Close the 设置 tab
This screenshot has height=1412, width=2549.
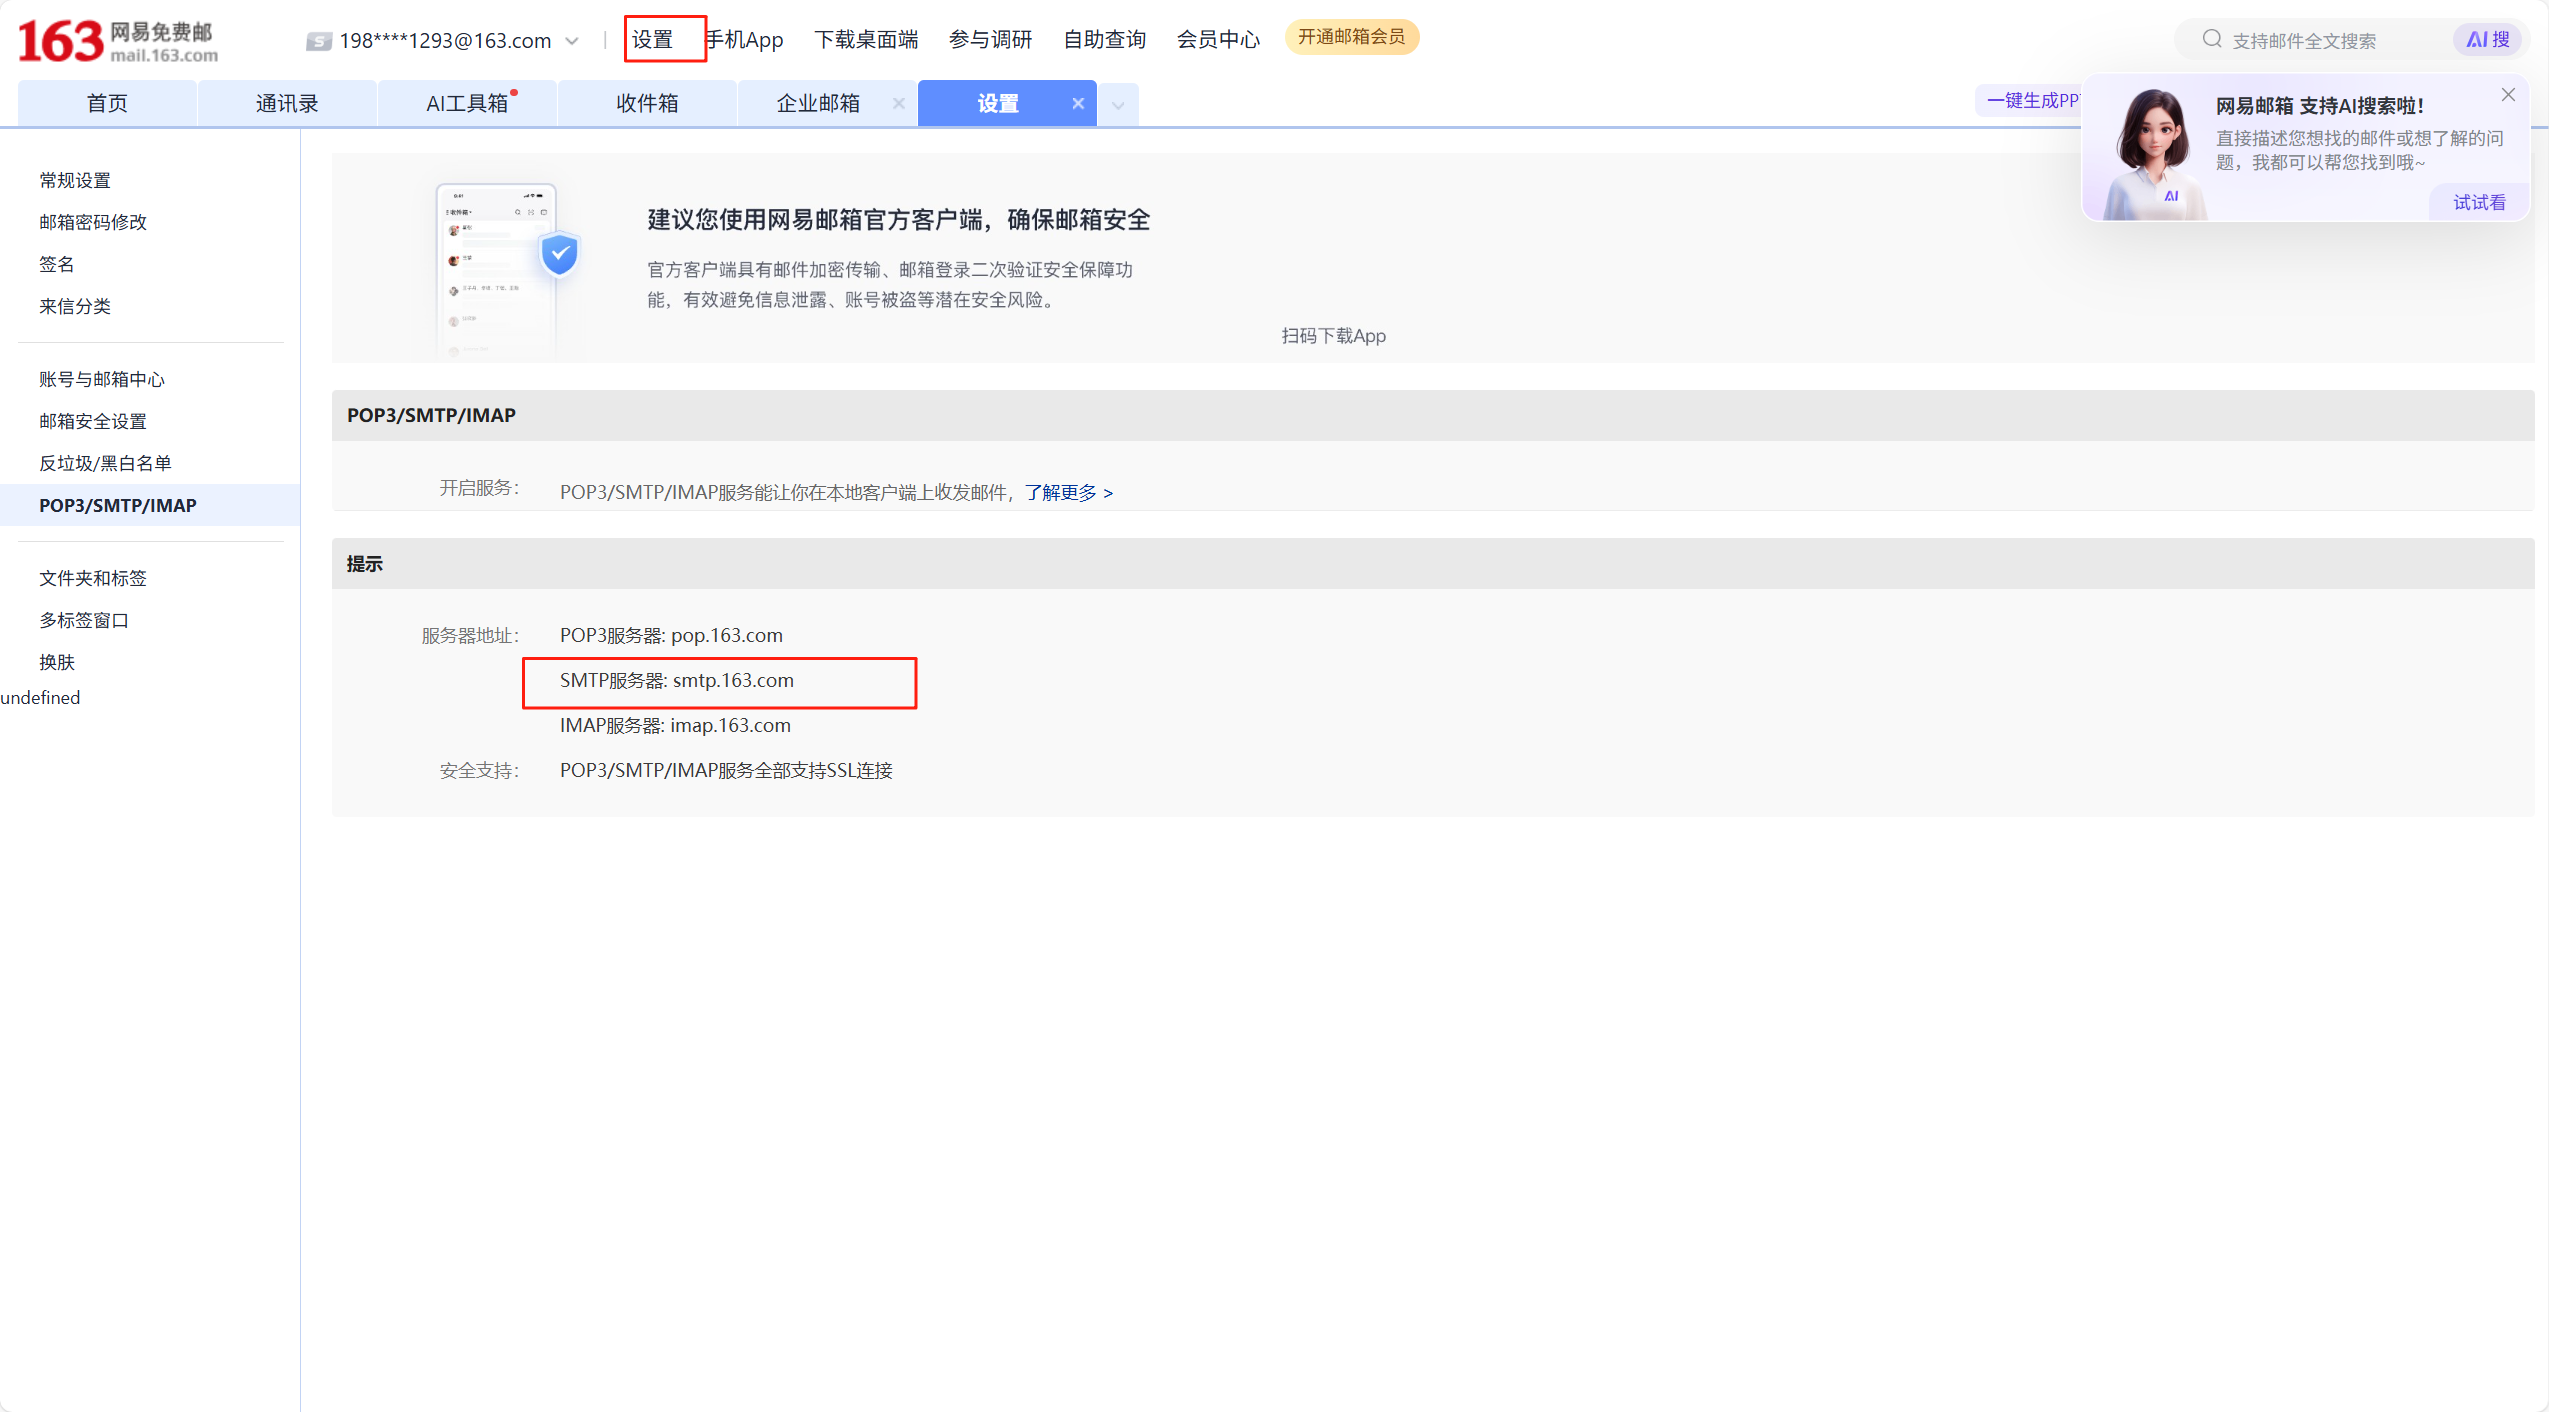click(x=1078, y=103)
